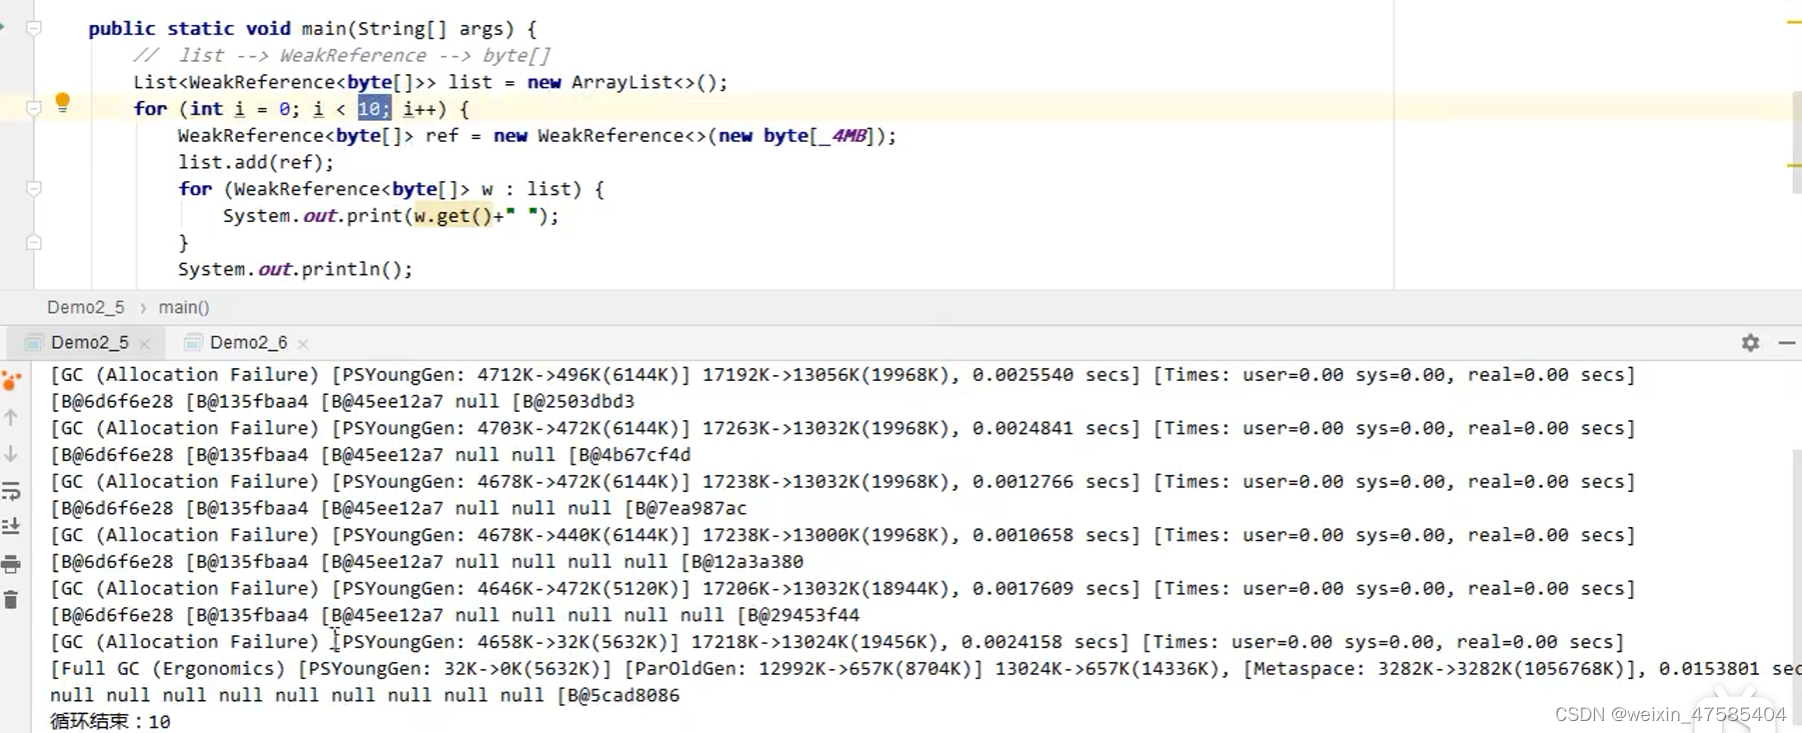The height and width of the screenshot is (733, 1802).
Task: Open the Run panel settings gear
Action: click(x=1750, y=343)
